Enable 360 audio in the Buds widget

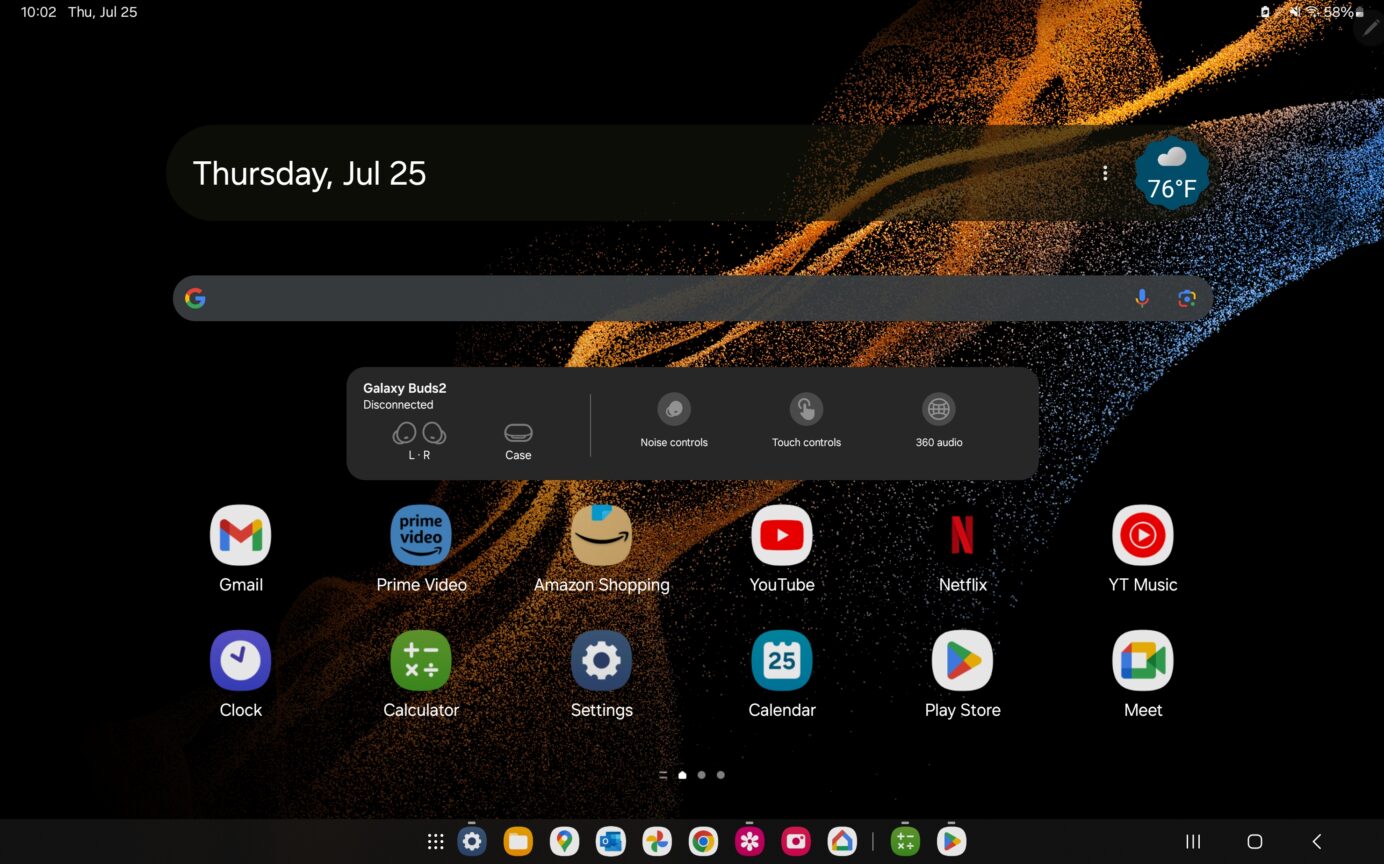coord(938,420)
